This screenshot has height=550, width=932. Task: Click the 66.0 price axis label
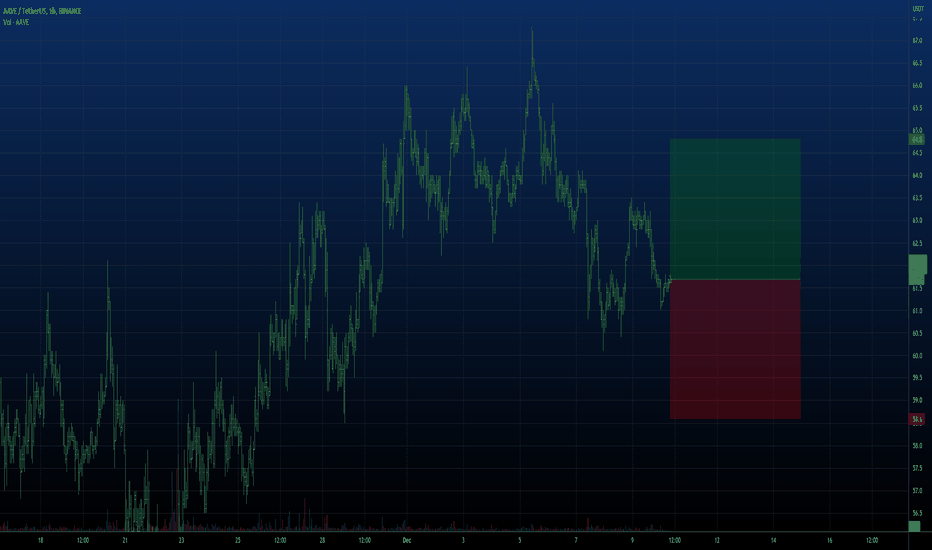pos(917,86)
